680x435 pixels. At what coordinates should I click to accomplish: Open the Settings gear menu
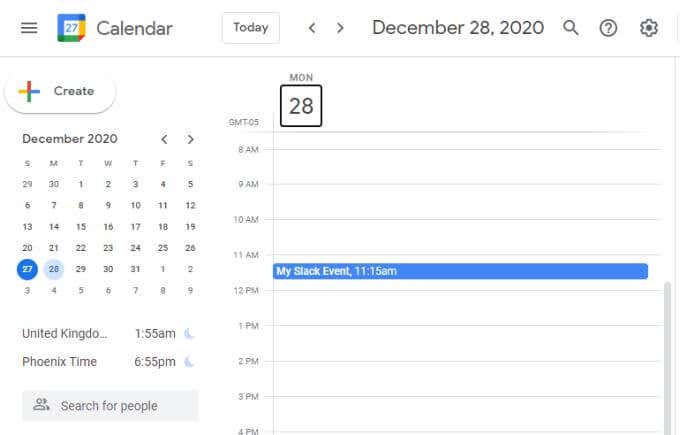(649, 28)
